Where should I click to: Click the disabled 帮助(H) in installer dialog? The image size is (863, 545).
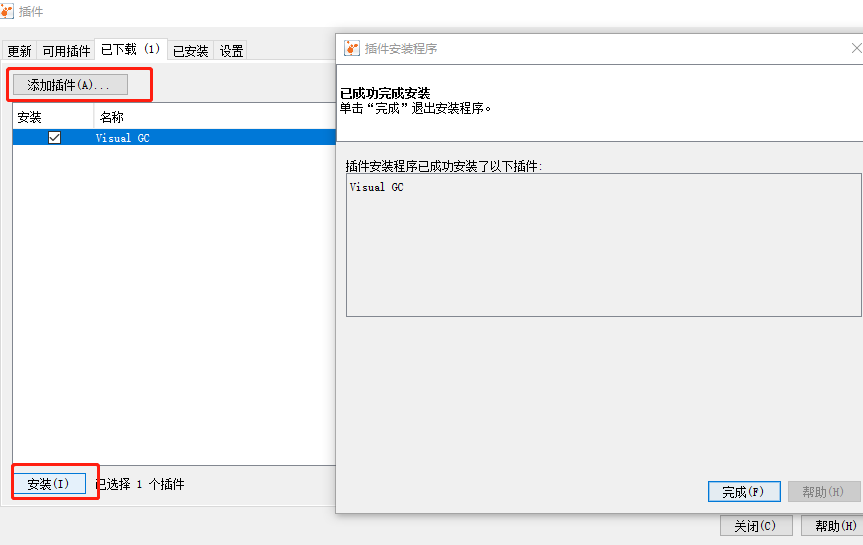click(x=824, y=492)
